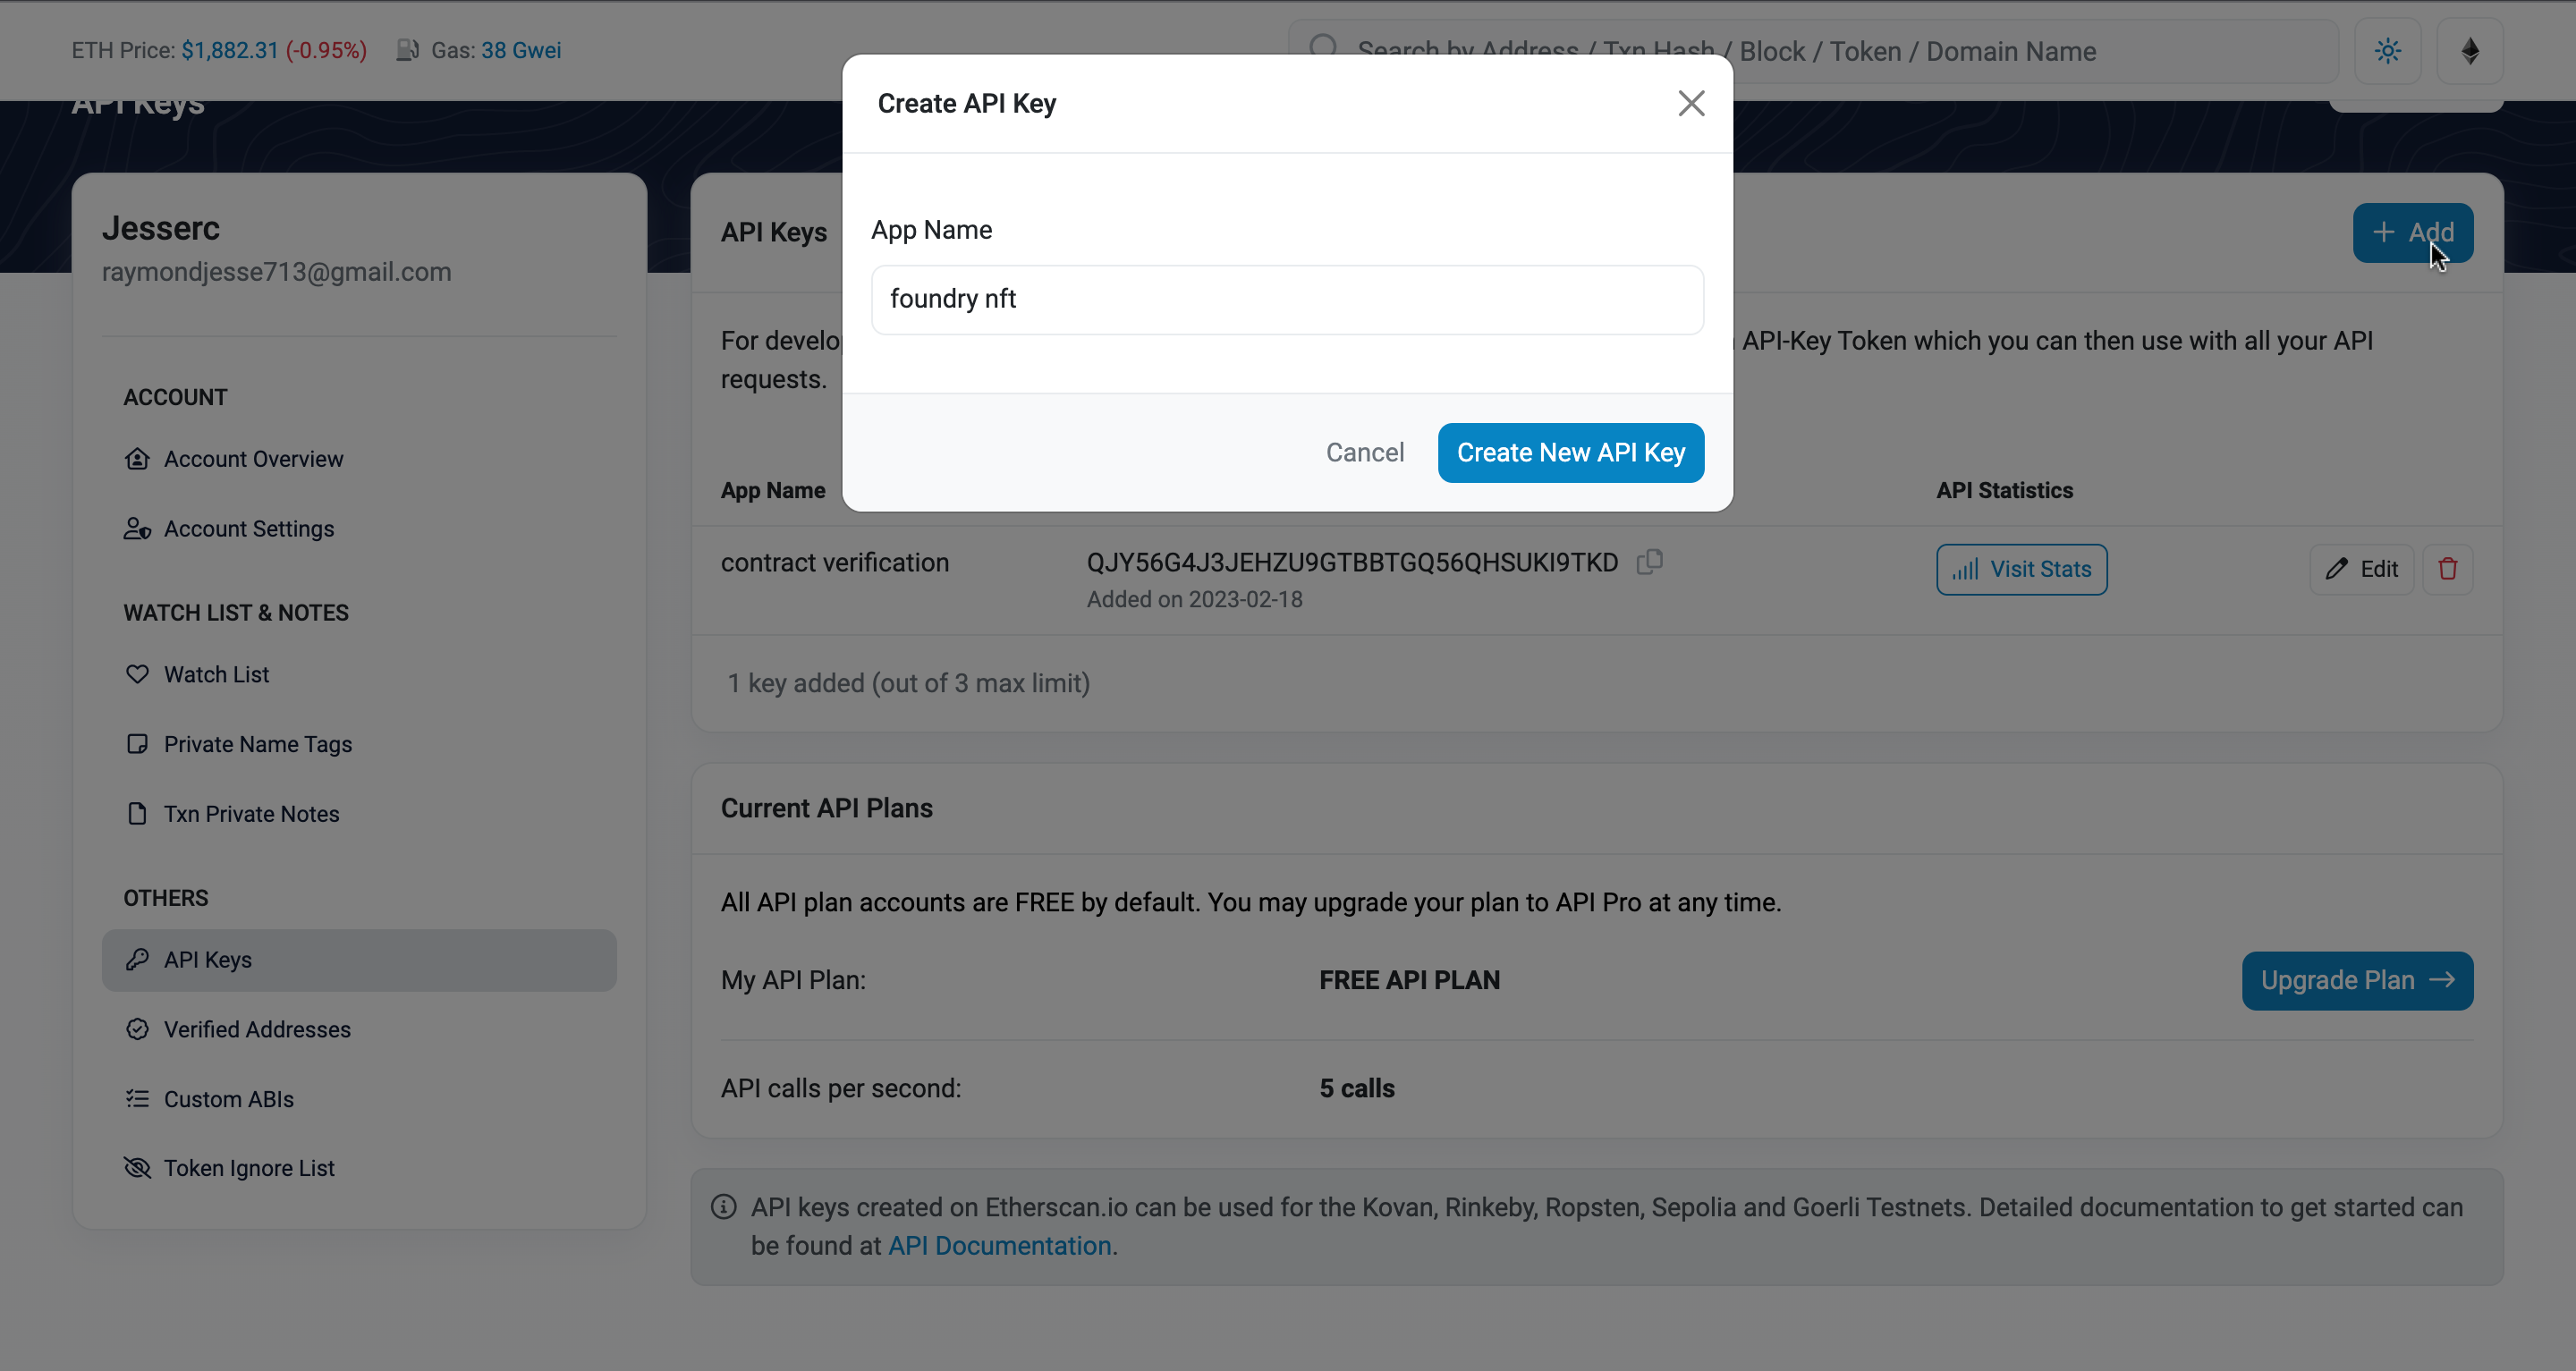The width and height of the screenshot is (2576, 1371).
Task: Delete the contract verification key via trash icon
Action: 2447,568
